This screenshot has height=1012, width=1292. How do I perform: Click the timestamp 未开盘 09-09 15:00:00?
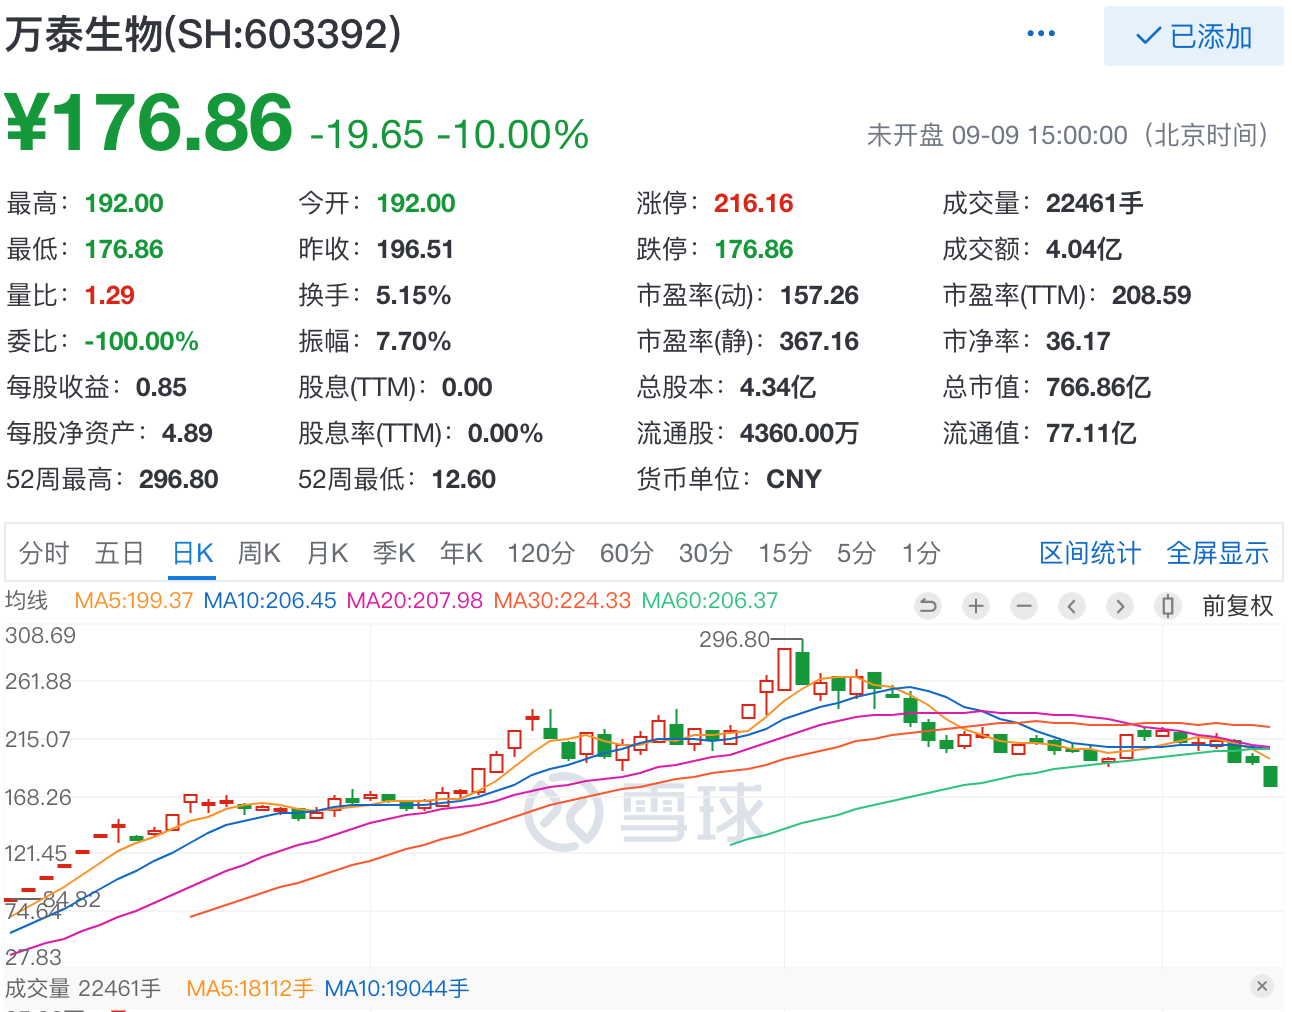coord(997,135)
